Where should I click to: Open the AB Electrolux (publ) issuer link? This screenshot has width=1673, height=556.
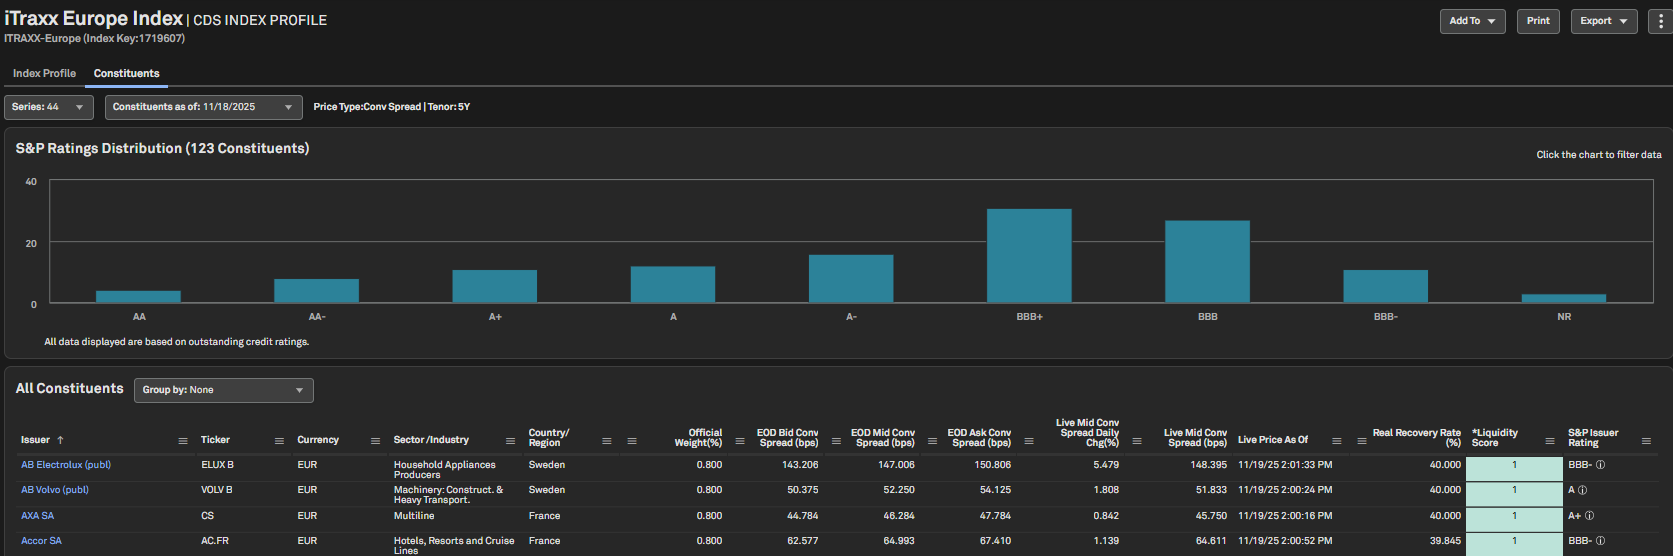click(66, 465)
